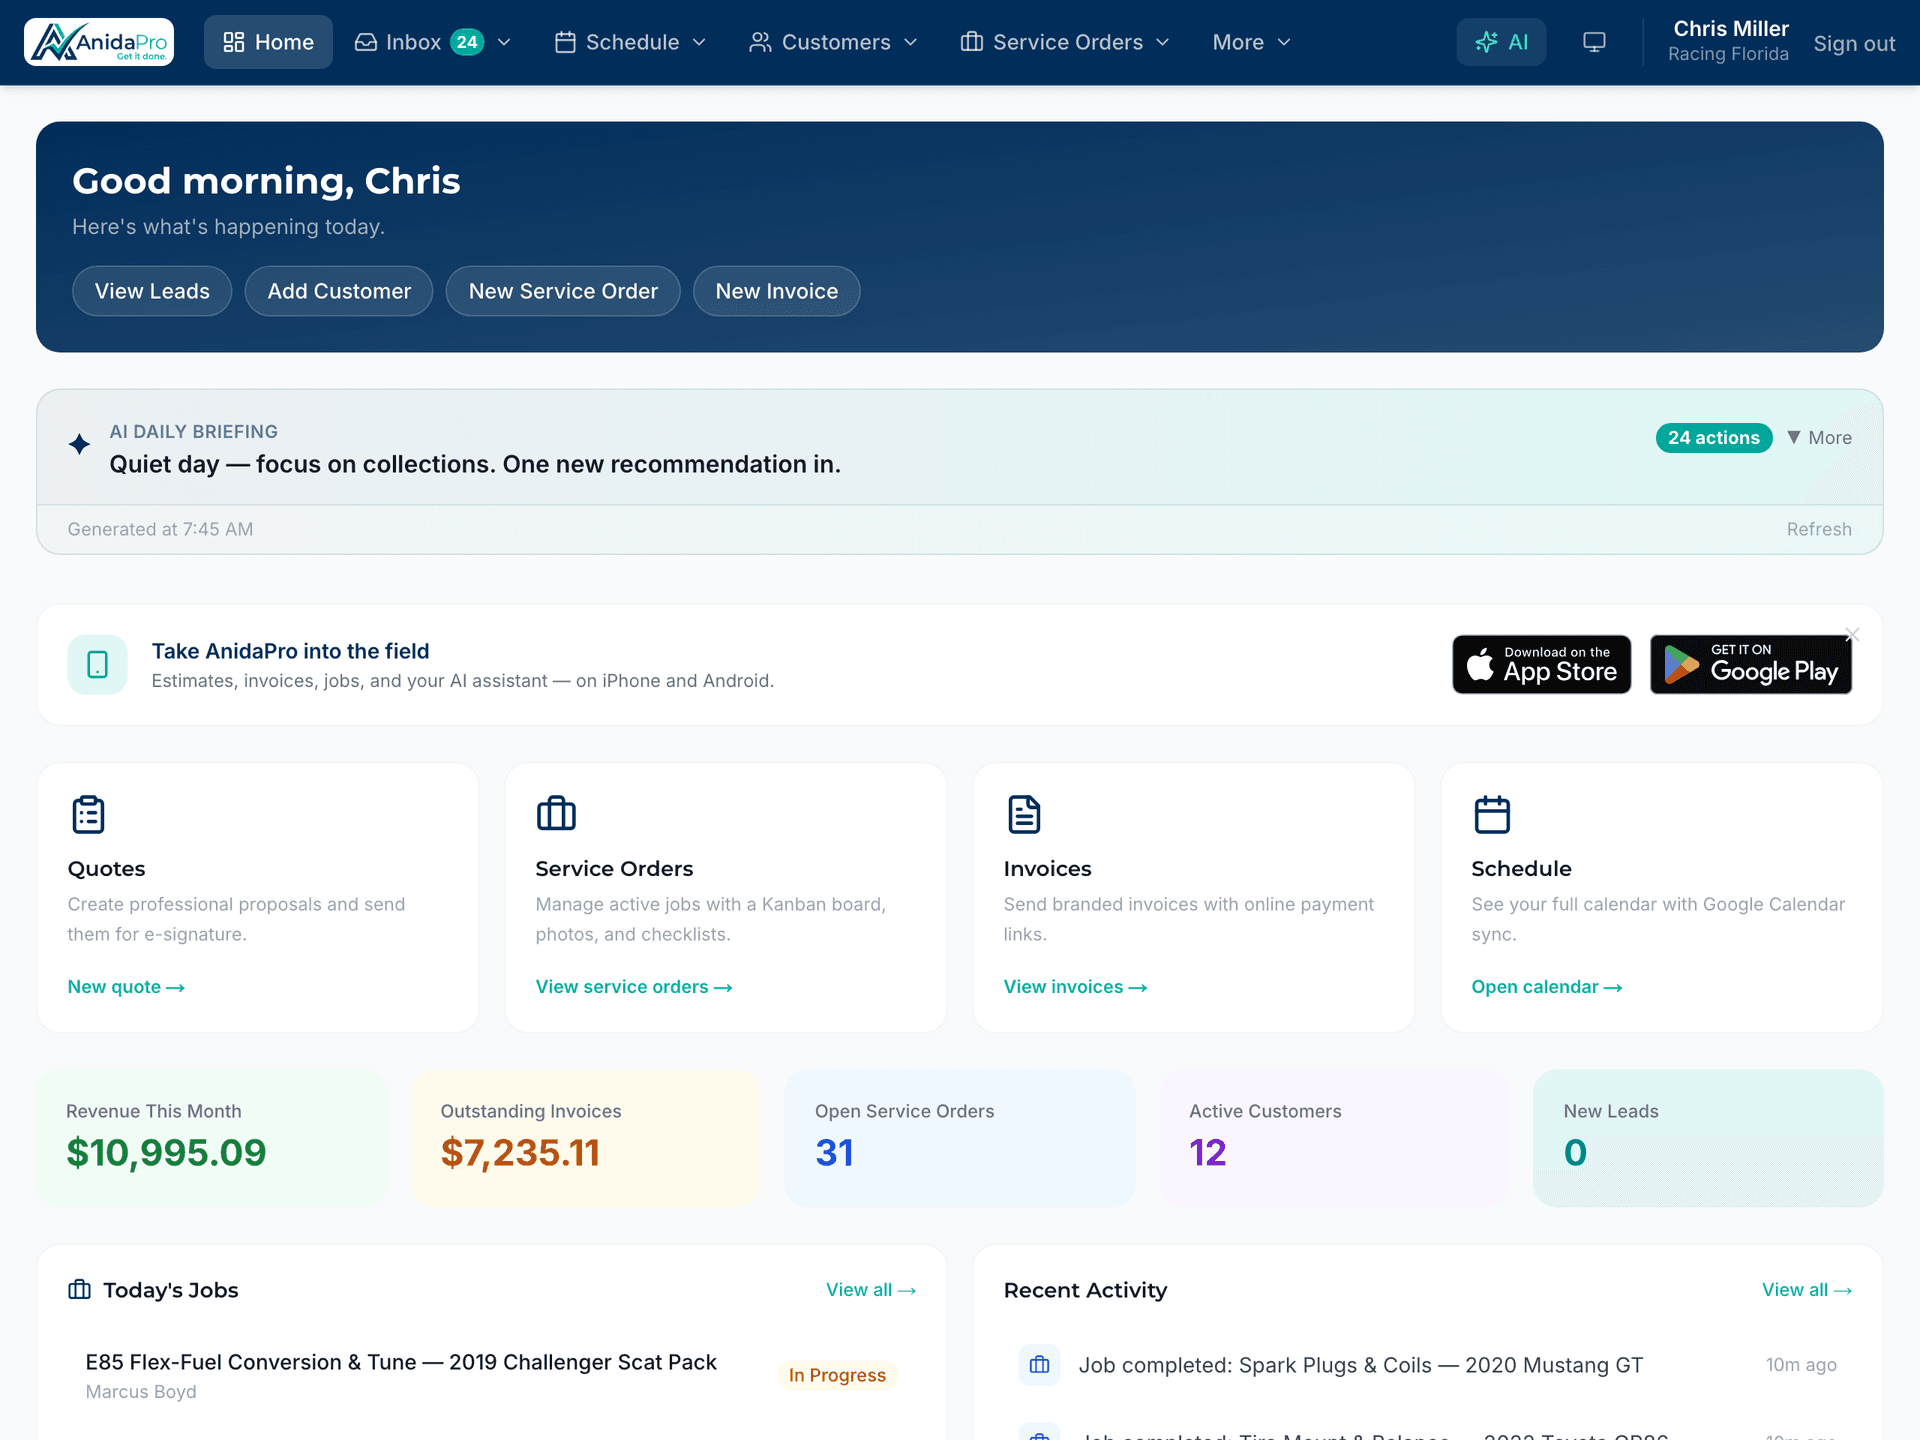
Task: Refresh the AI daily briefing
Action: coord(1819,529)
